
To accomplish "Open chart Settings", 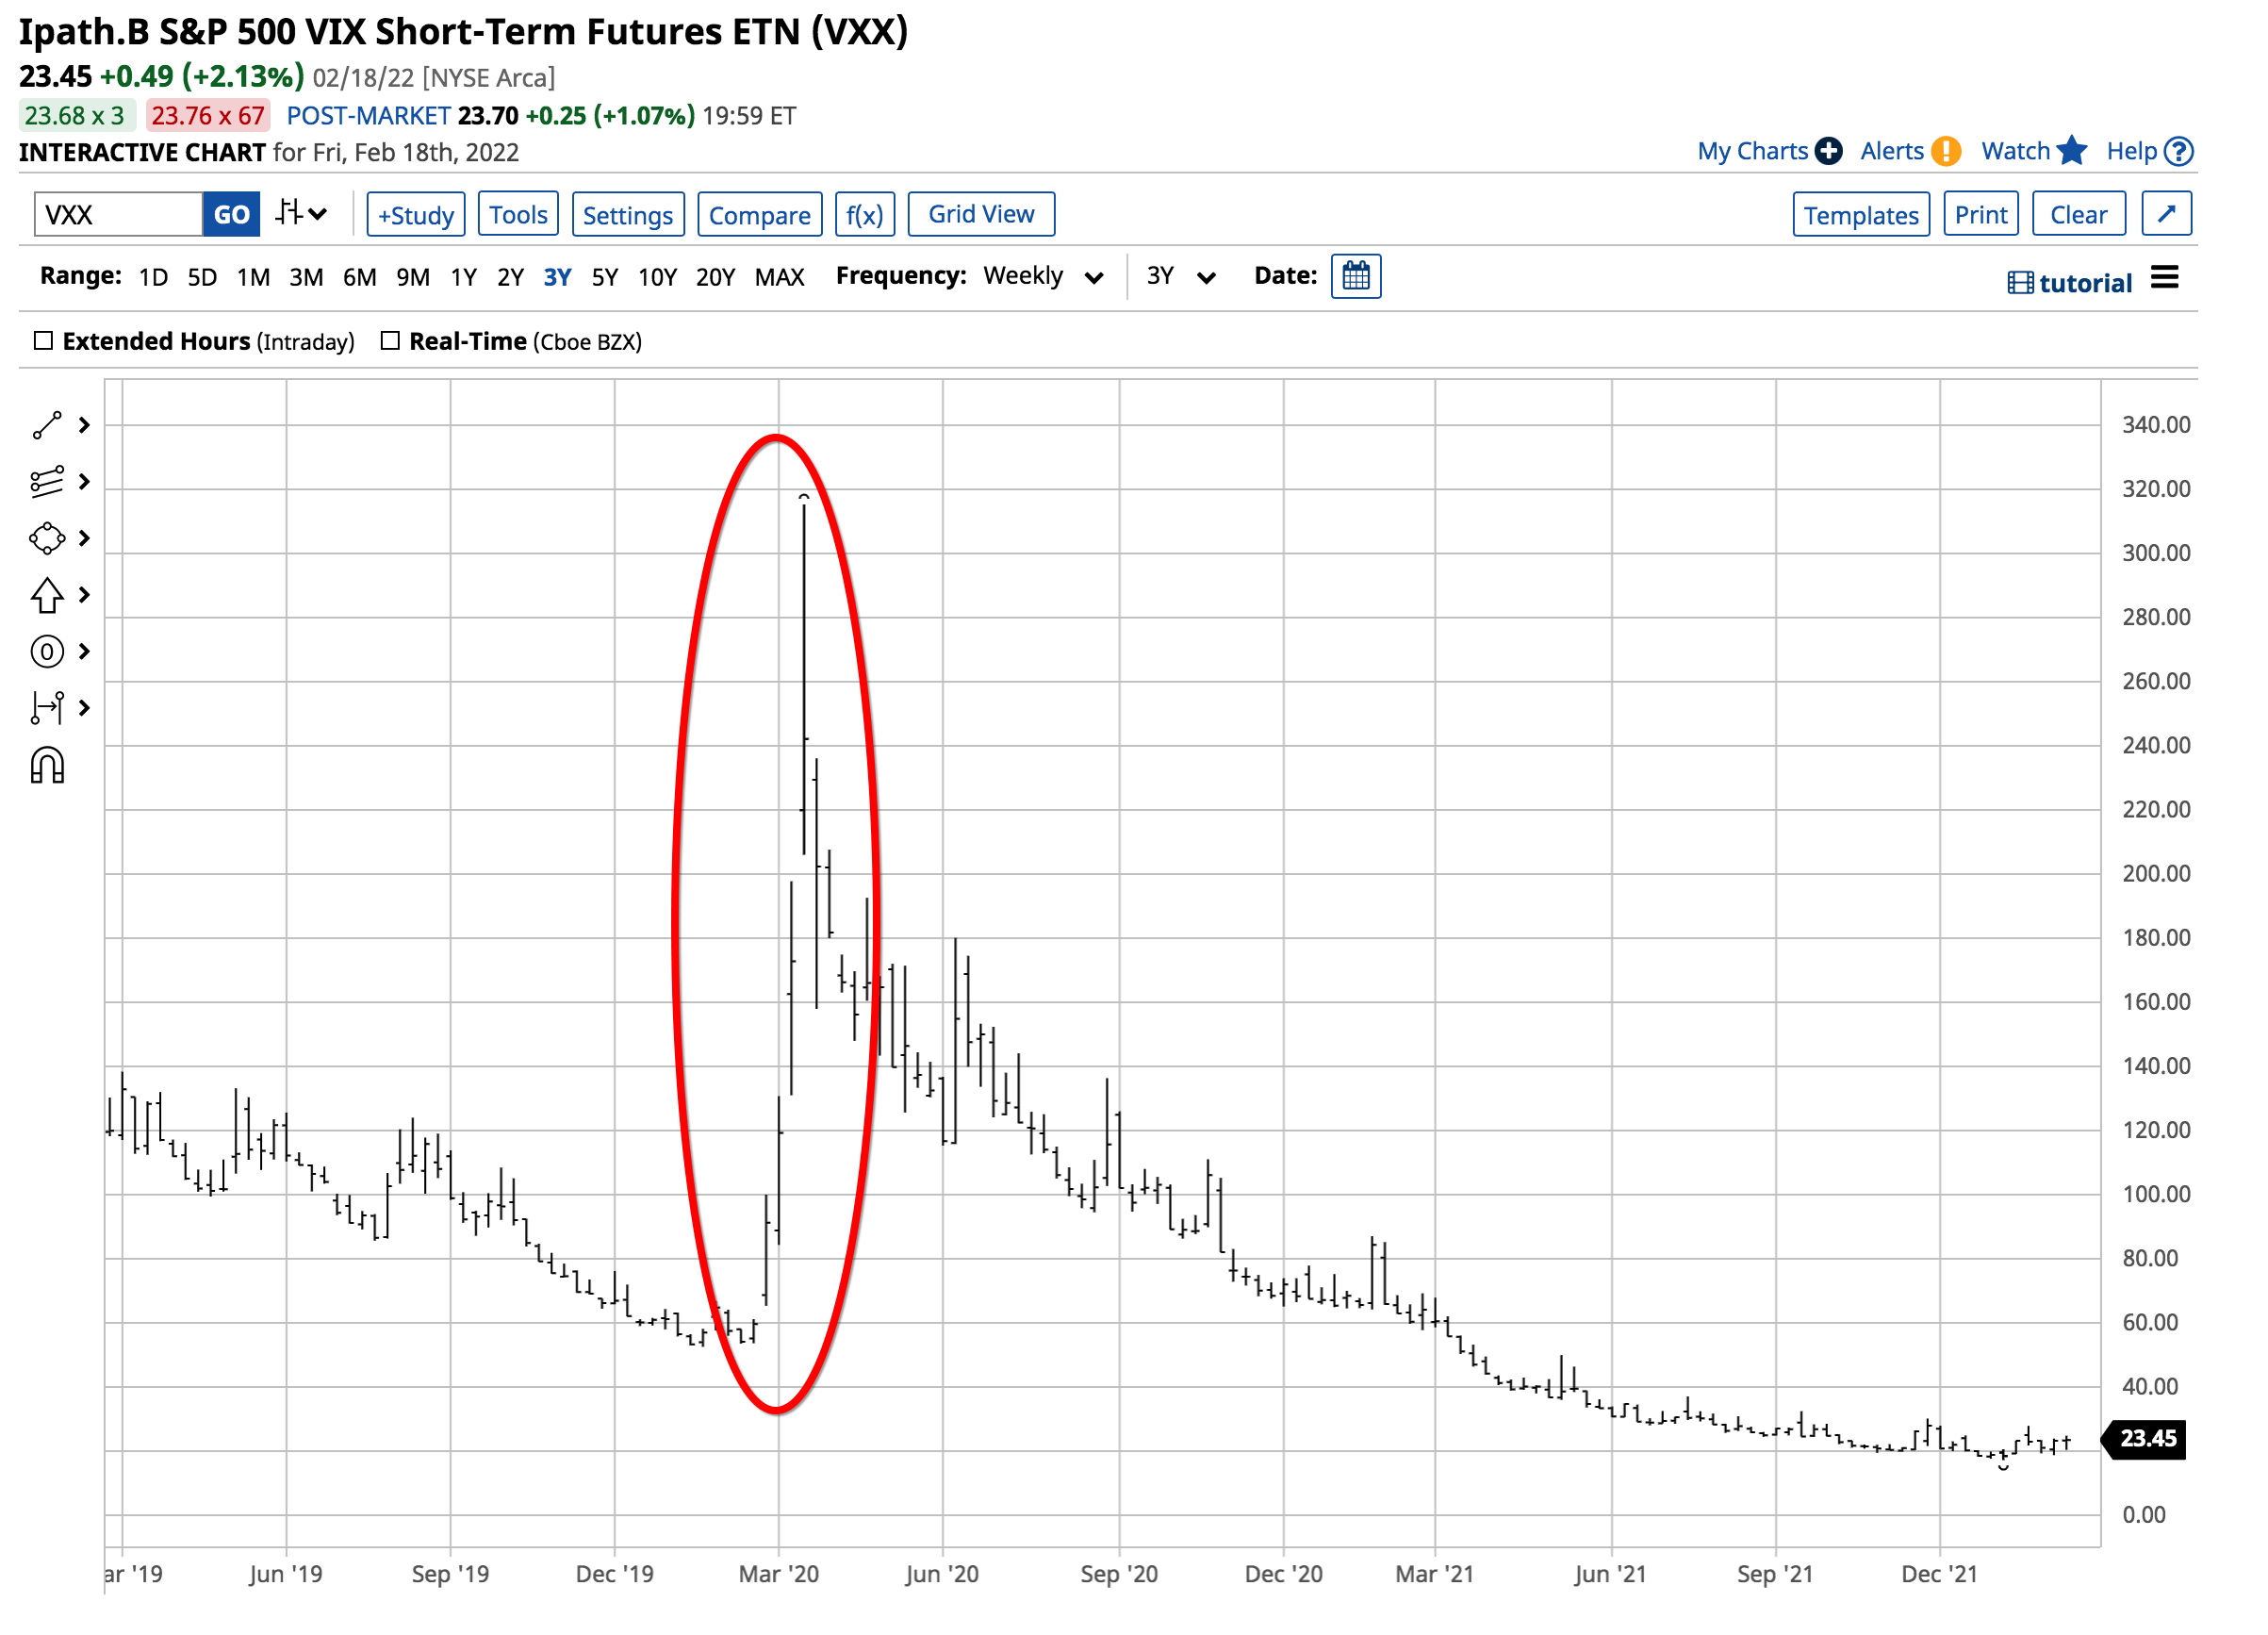I will (x=628, y=214).
